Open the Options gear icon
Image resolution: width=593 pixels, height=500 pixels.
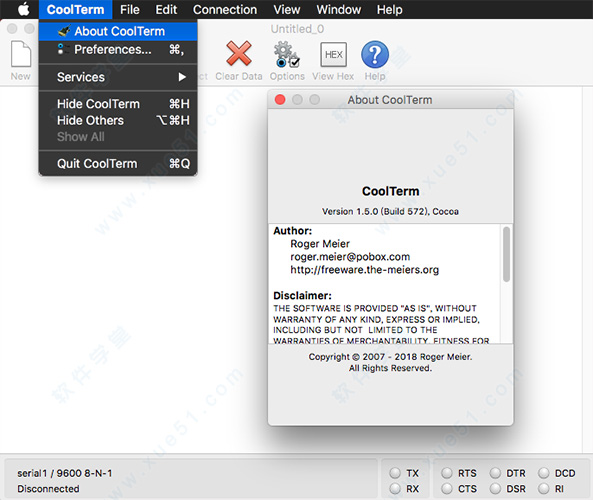tap(287, 54)
